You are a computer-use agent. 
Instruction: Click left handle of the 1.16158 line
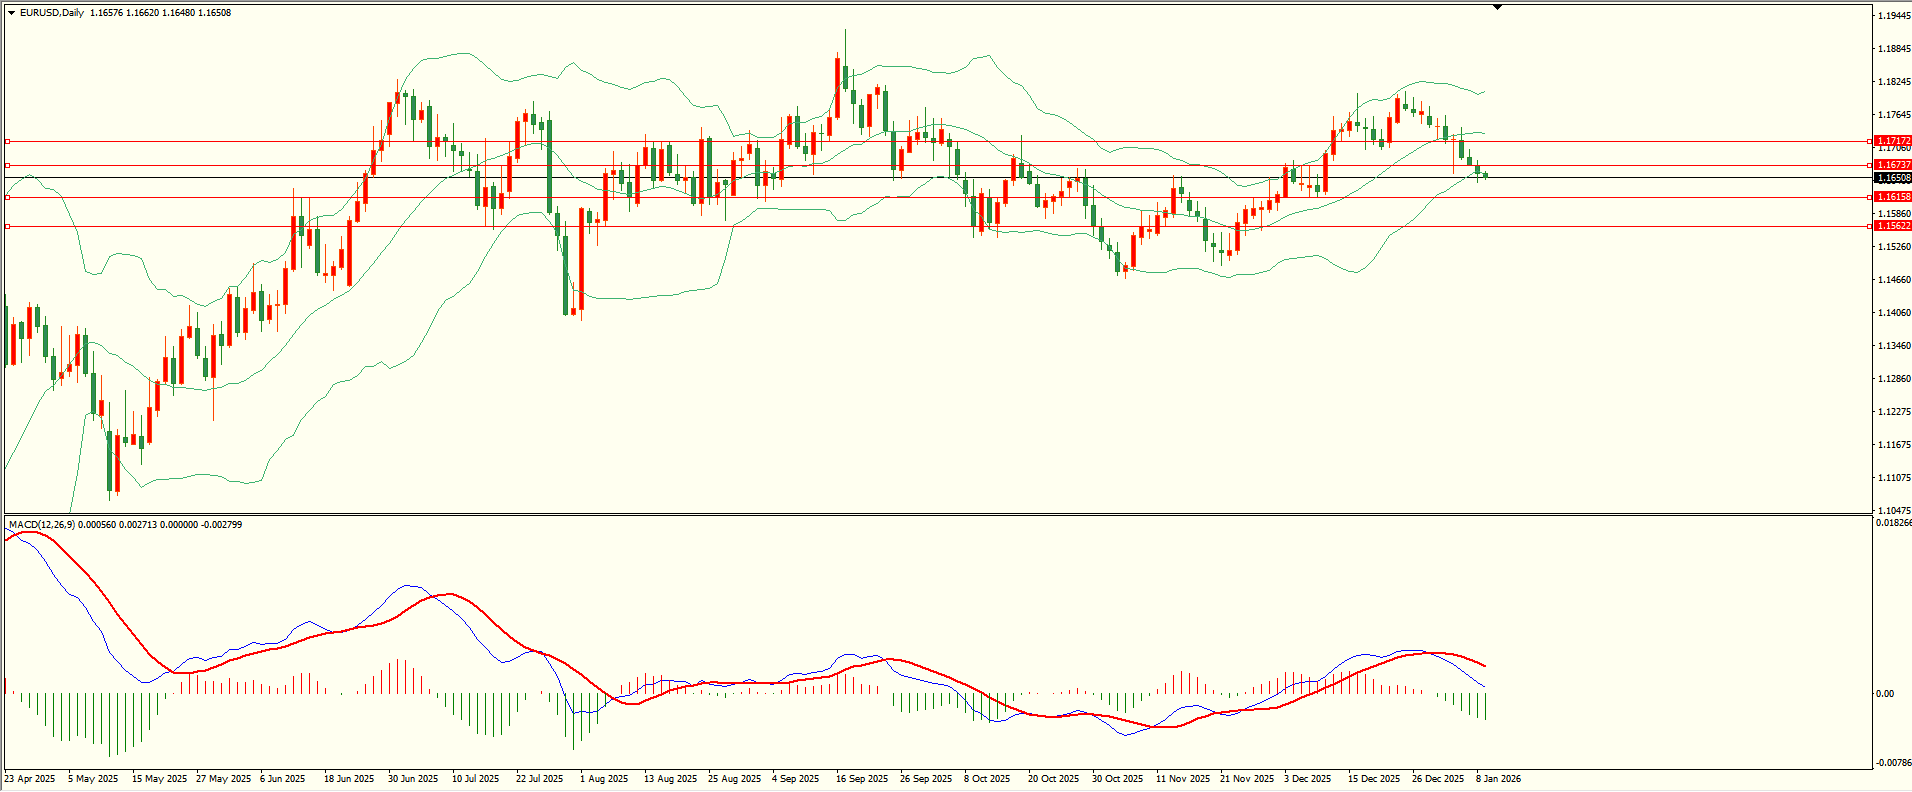8,198
